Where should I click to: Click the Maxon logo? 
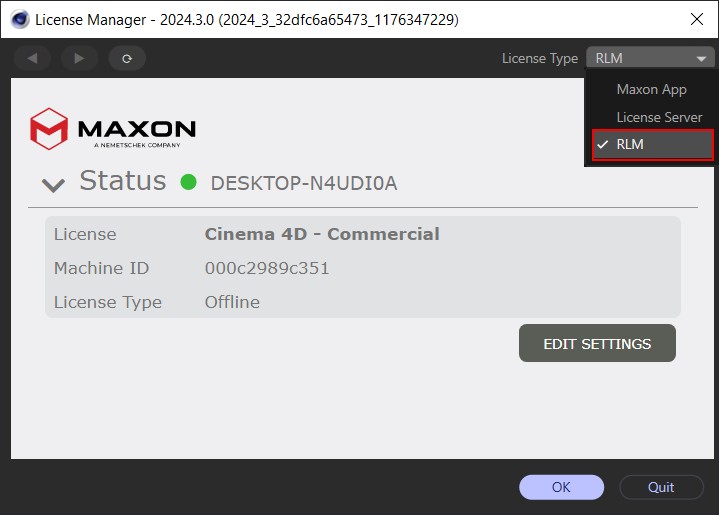click(x=113, y=129)
